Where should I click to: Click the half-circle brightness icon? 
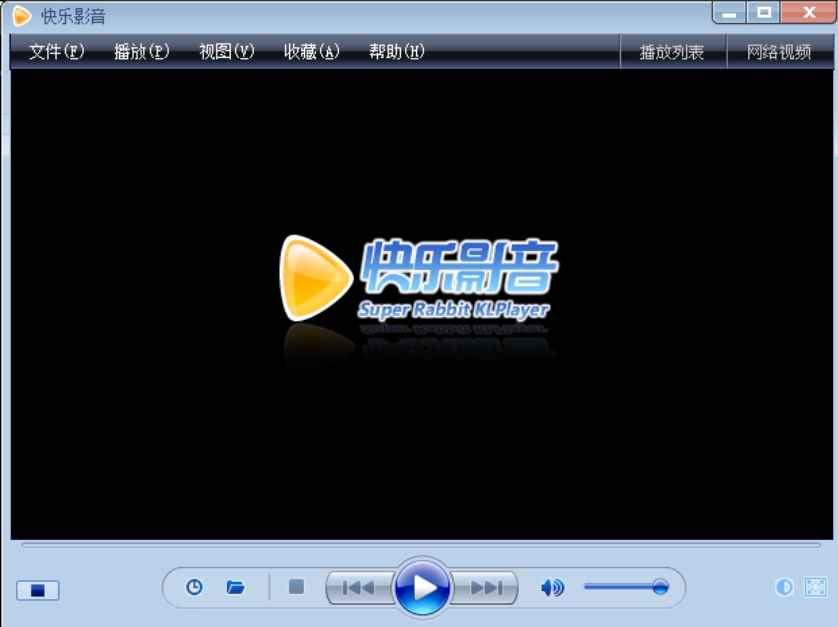point(784,587)
